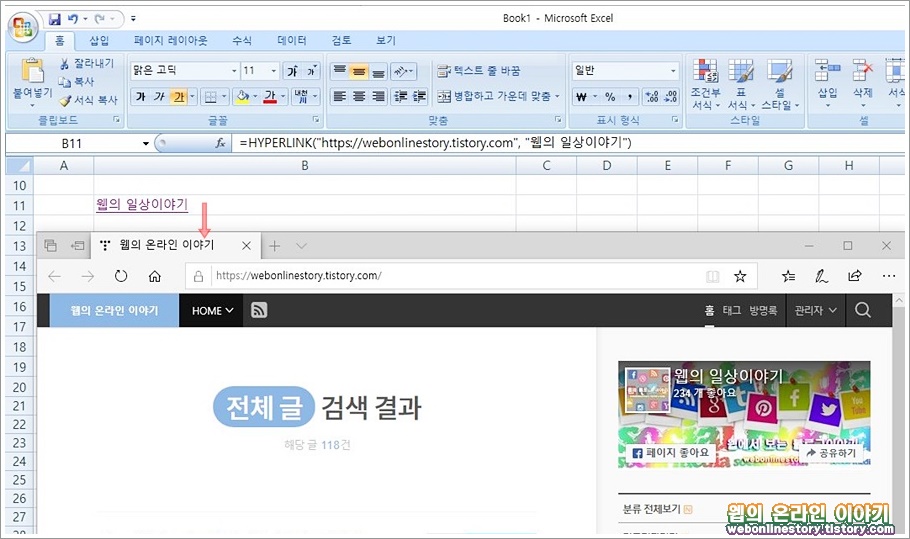The height and width of the screenshot is (539, 910).
Task: Increase decimal places
Action: click(652, 97)
